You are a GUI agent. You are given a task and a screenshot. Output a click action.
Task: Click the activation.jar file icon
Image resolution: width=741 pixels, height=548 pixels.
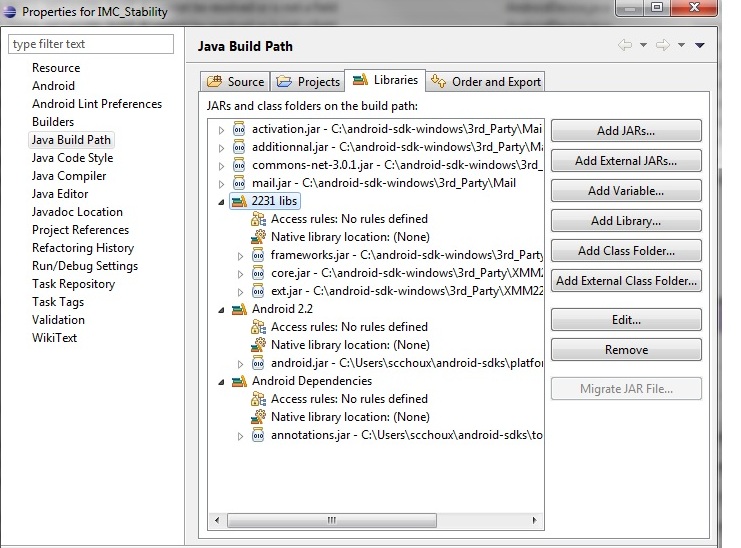coord(239,129)
